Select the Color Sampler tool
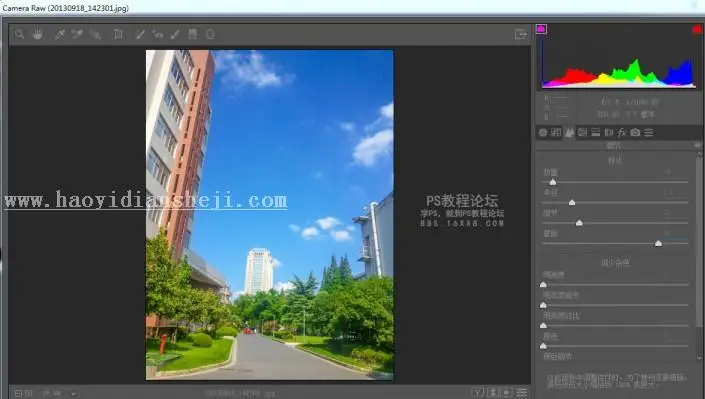 pos(77,34)
